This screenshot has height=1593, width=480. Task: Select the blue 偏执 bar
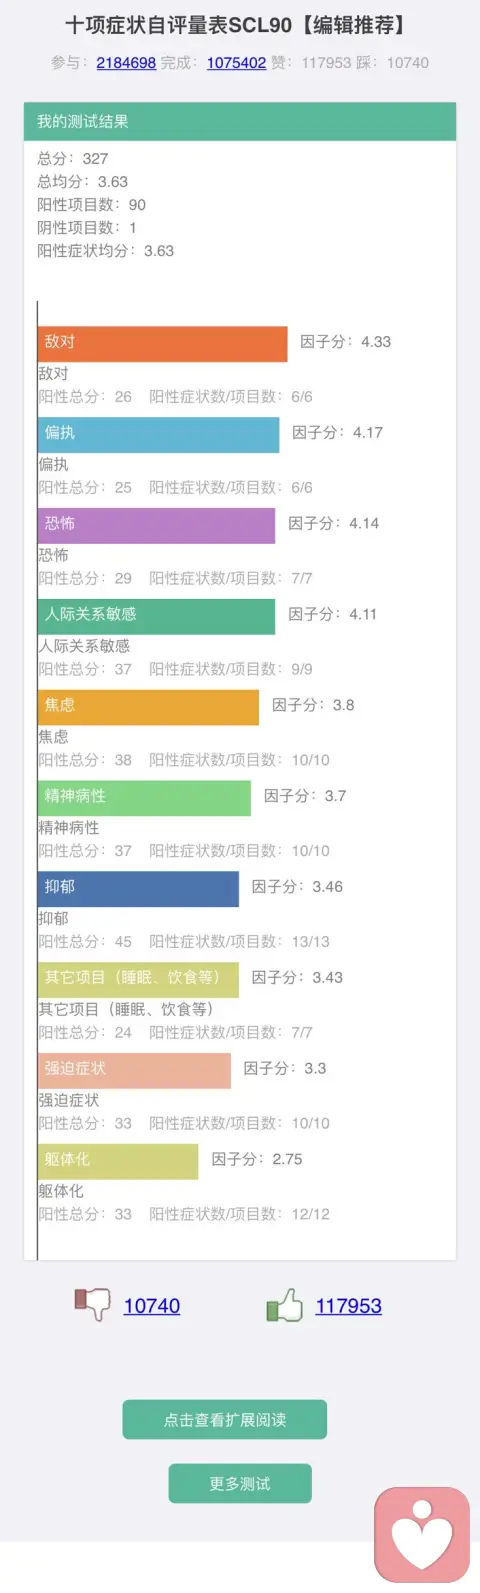coord(159,435)
